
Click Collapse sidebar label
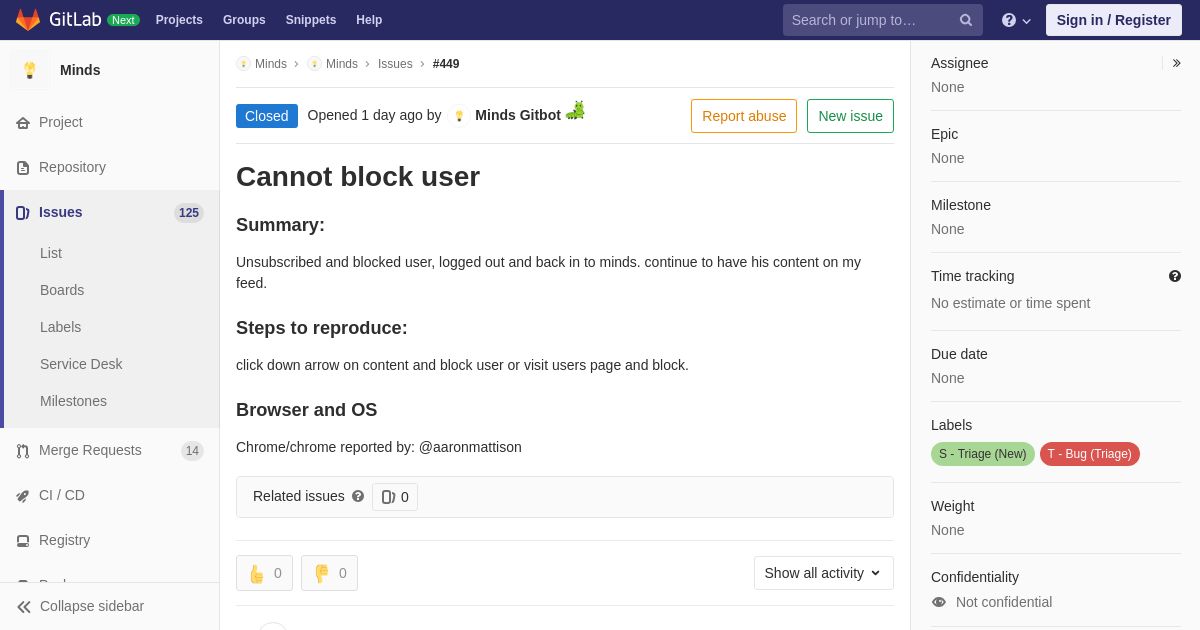click(x=92, y=606)
